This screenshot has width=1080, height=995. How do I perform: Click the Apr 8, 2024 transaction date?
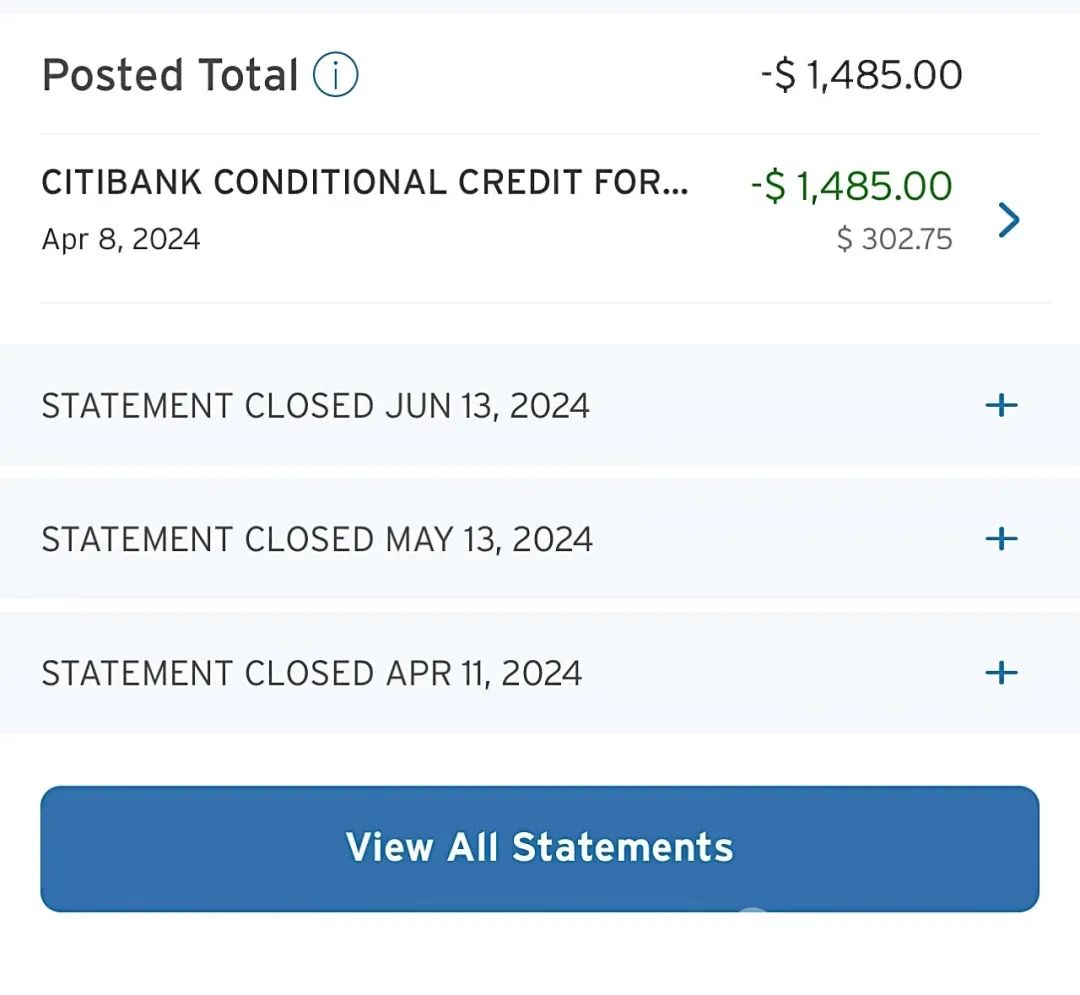point(121,240)
